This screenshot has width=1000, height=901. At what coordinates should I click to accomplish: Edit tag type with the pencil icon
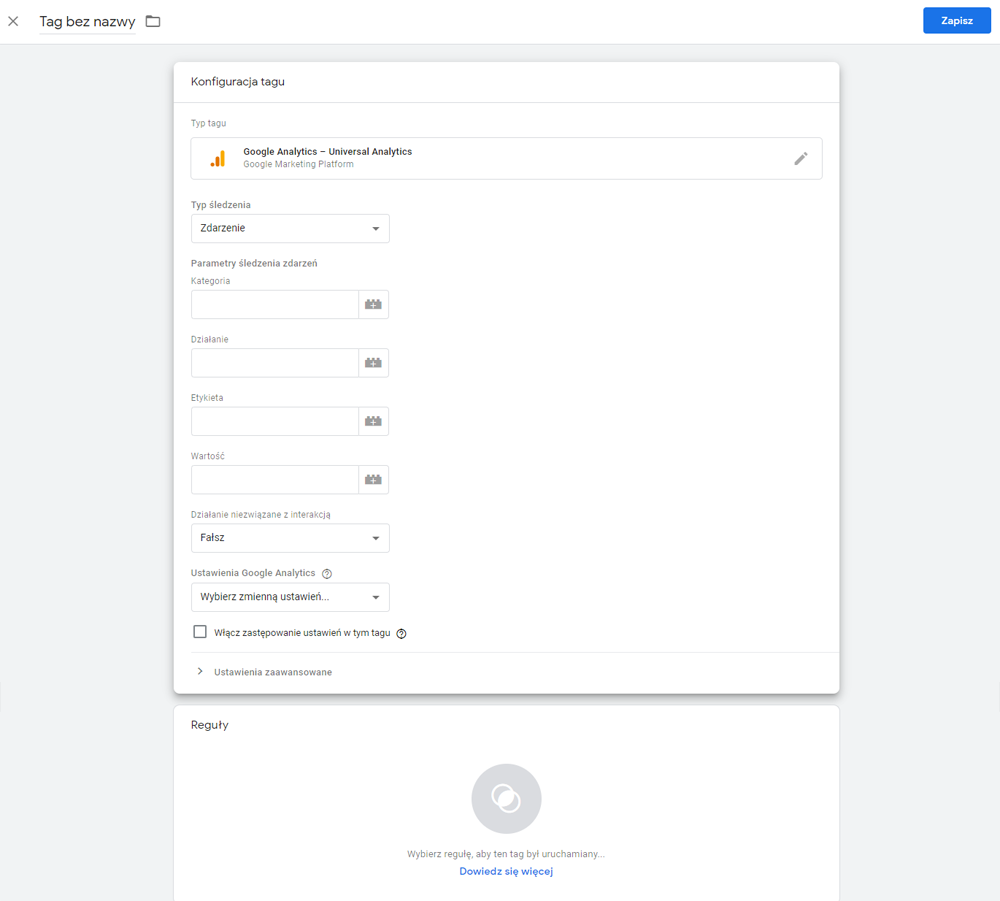[801, 159]
